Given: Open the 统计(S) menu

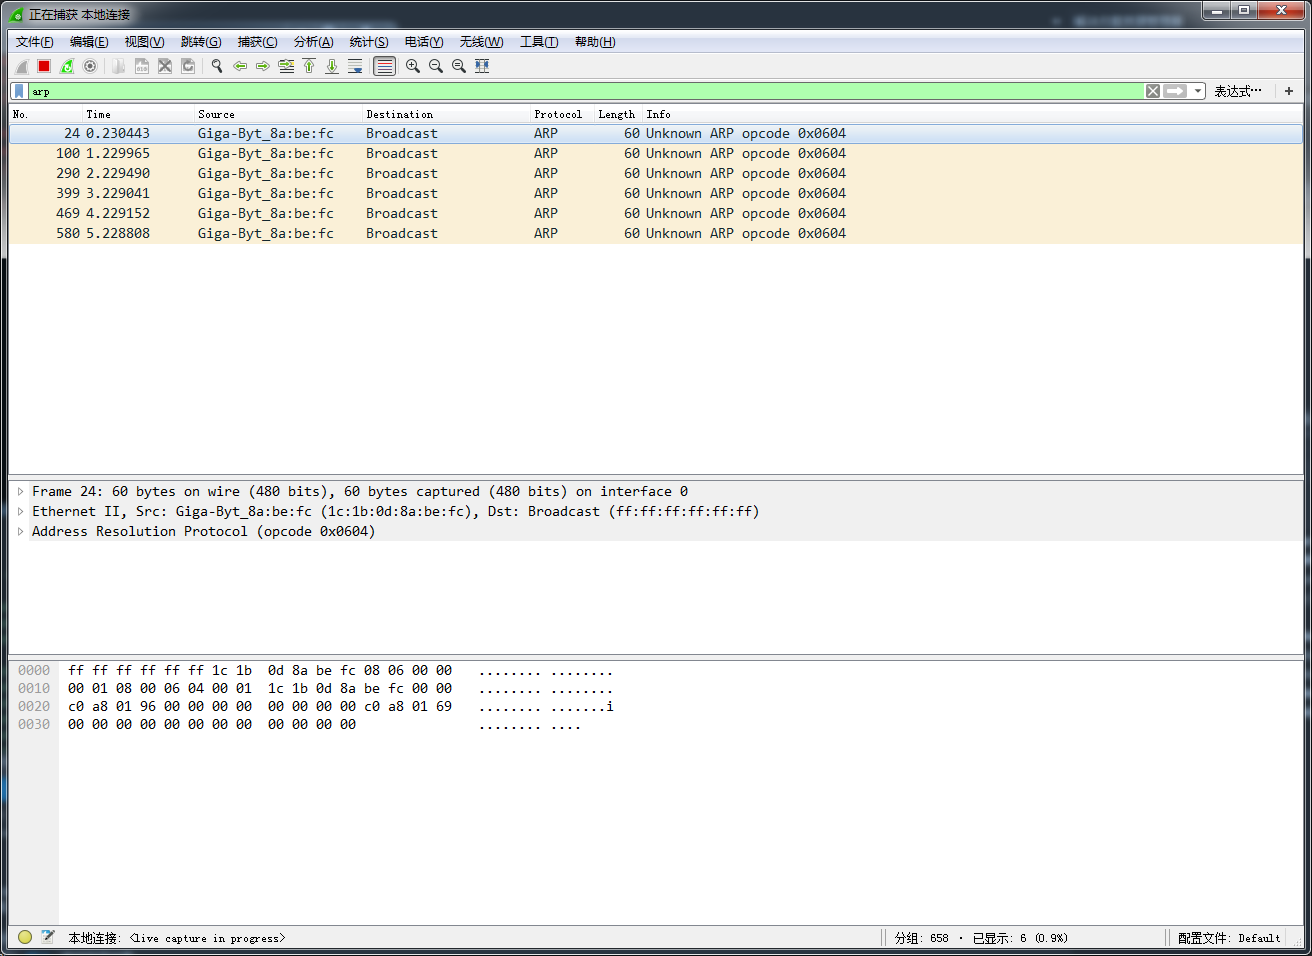Looking at the screenshot, I should (x=368, y=41).
